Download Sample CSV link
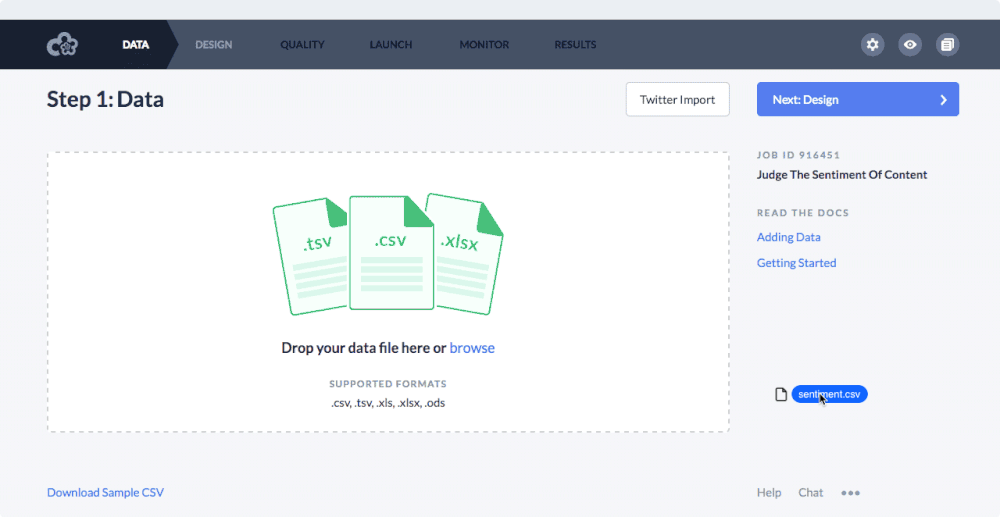 click(x=105, y=493)
